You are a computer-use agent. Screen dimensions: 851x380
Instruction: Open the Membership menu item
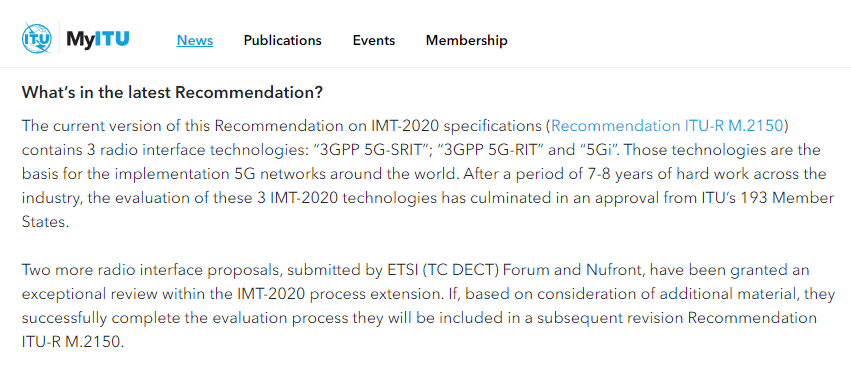point(467,40)
